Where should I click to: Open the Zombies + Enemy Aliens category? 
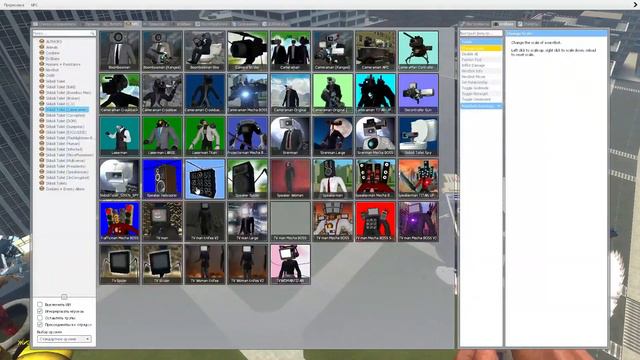coord(65,189)
